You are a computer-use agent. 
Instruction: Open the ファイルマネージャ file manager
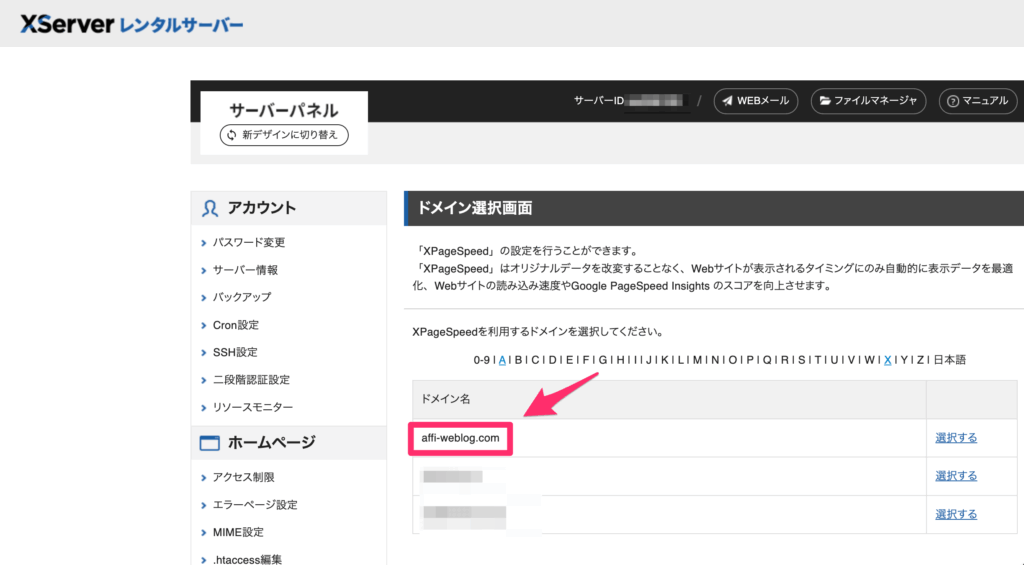click(868, 101)
